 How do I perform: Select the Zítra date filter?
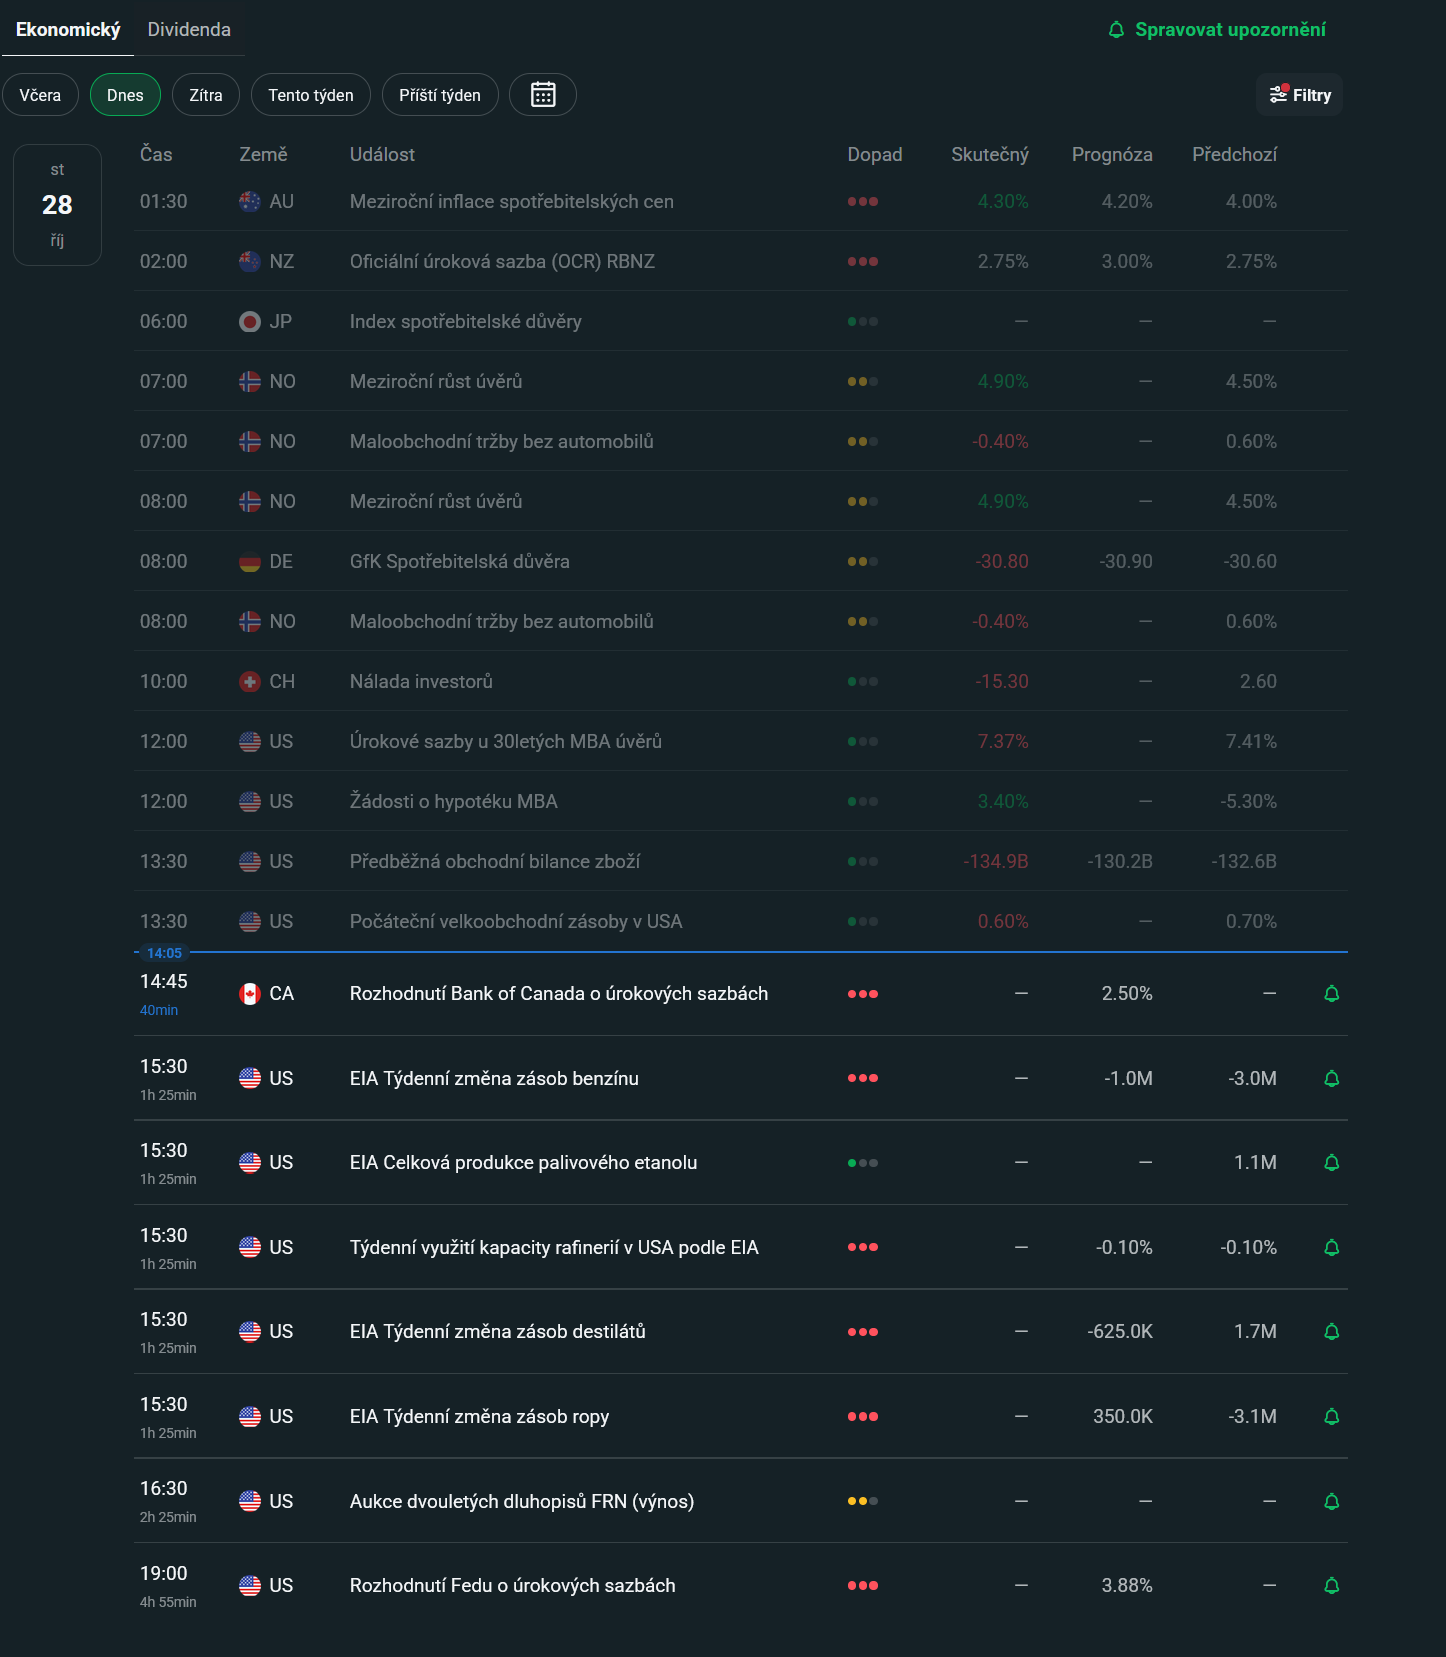coord(206,95)
